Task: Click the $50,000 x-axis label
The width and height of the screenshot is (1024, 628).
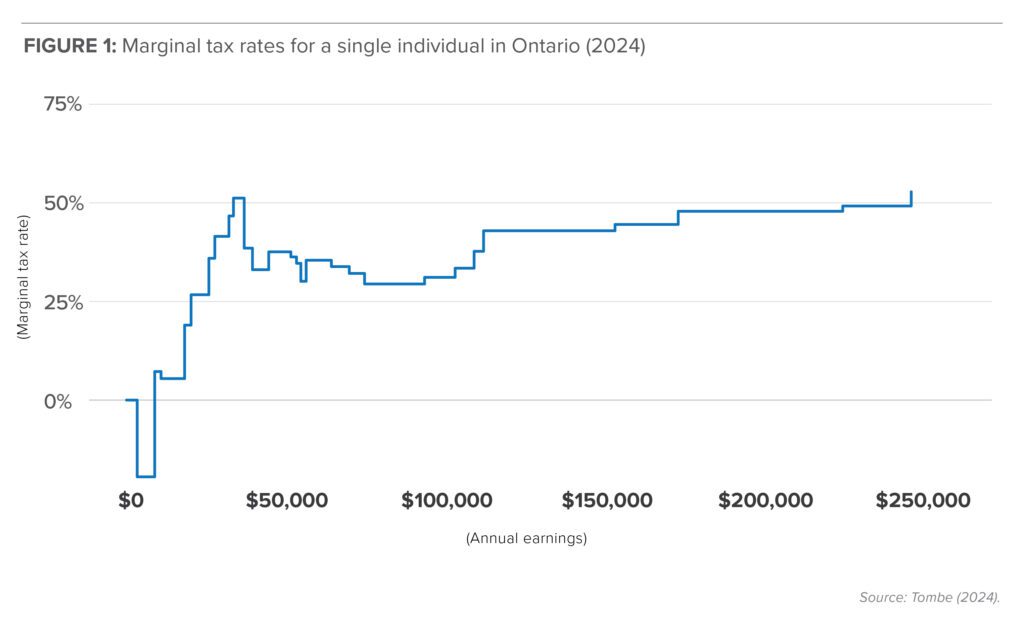Action: tap(287, 500)
